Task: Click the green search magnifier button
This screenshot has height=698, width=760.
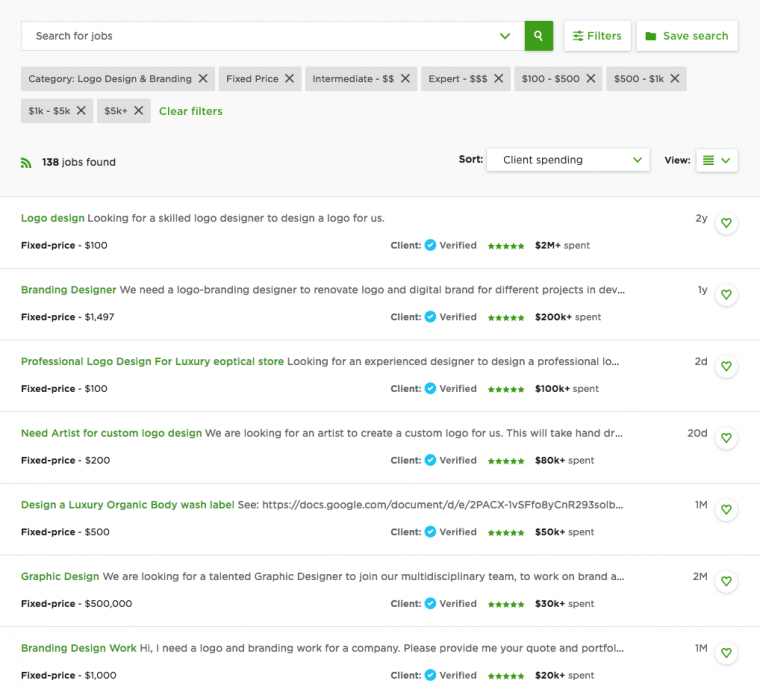Action: point(538,36)
